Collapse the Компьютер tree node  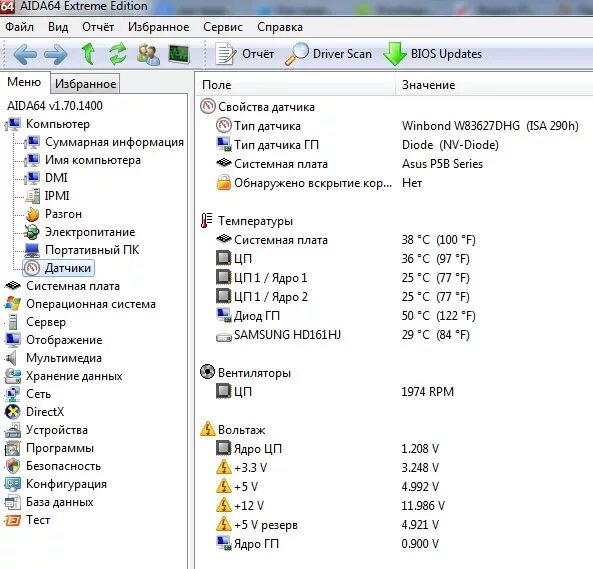tap(58, 124)
